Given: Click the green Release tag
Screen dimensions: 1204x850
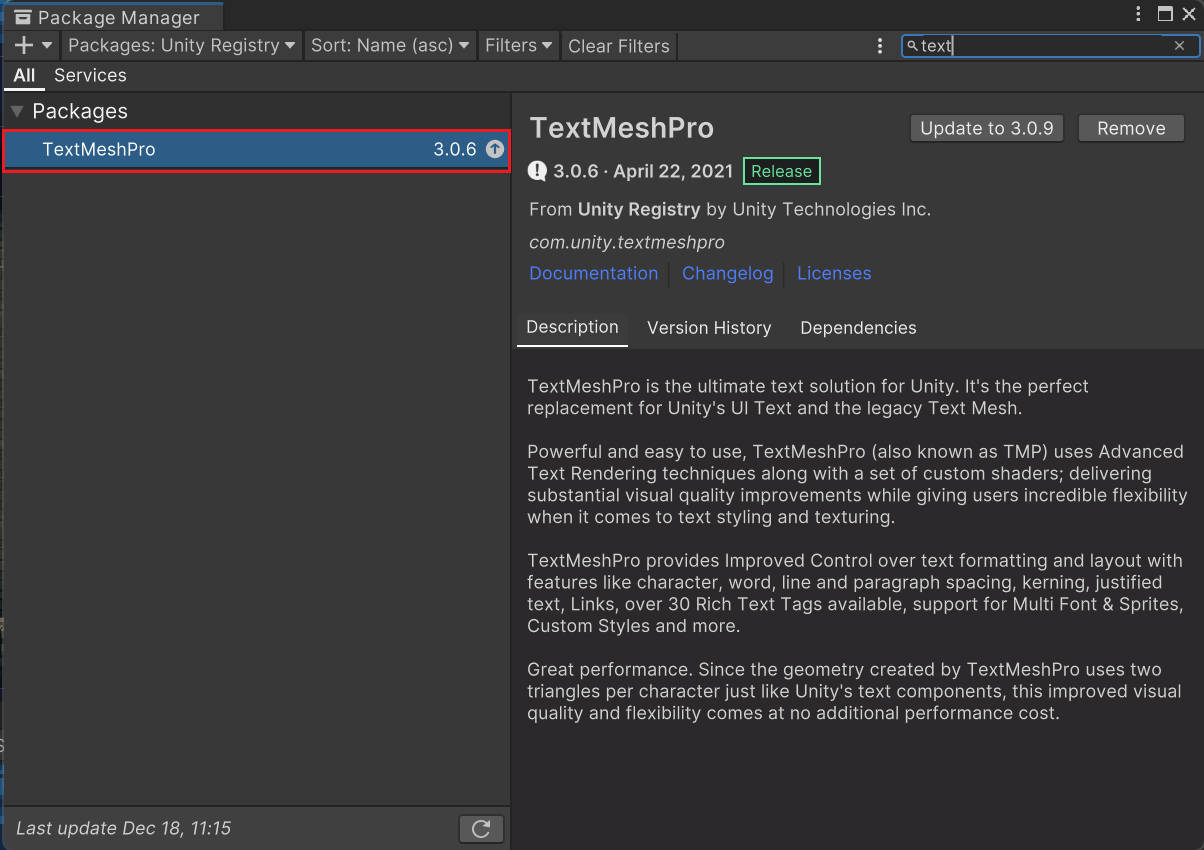Looking at the screenshot, I should coord(781,171).
